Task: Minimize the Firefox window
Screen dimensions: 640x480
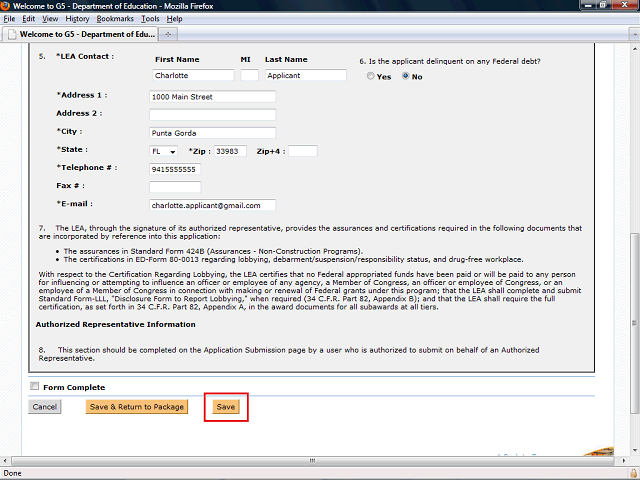Action: pos(588,5)
